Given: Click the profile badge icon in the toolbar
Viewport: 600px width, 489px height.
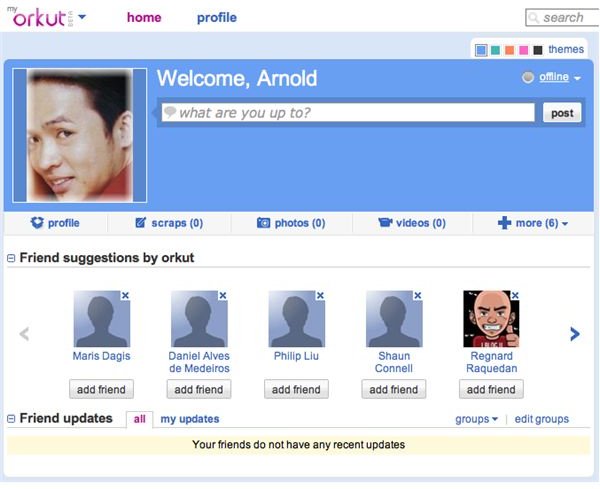Looking at the screenshot, I should tap(37, 223).
